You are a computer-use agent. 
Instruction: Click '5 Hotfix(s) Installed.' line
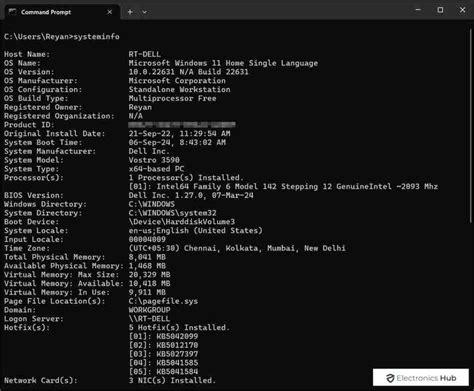179,328
